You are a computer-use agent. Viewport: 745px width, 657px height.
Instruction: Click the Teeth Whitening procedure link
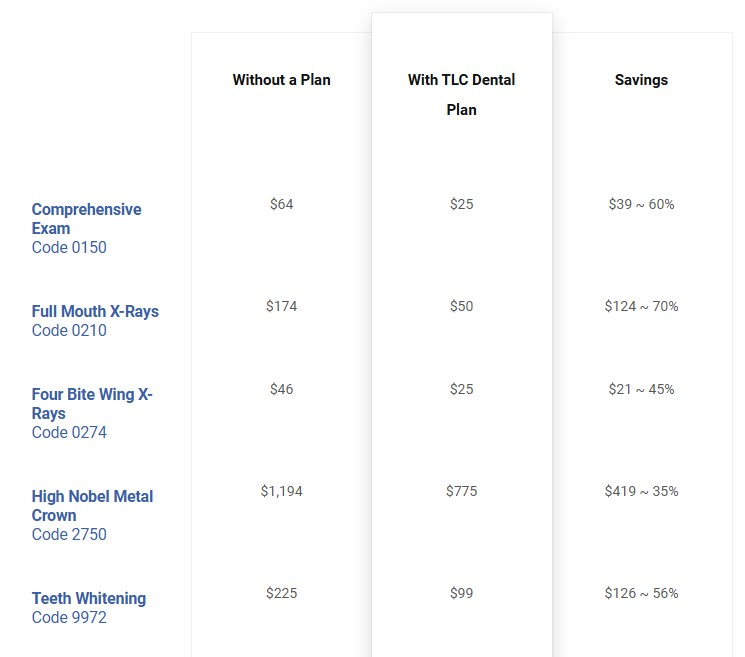click(x=88, y=598)
